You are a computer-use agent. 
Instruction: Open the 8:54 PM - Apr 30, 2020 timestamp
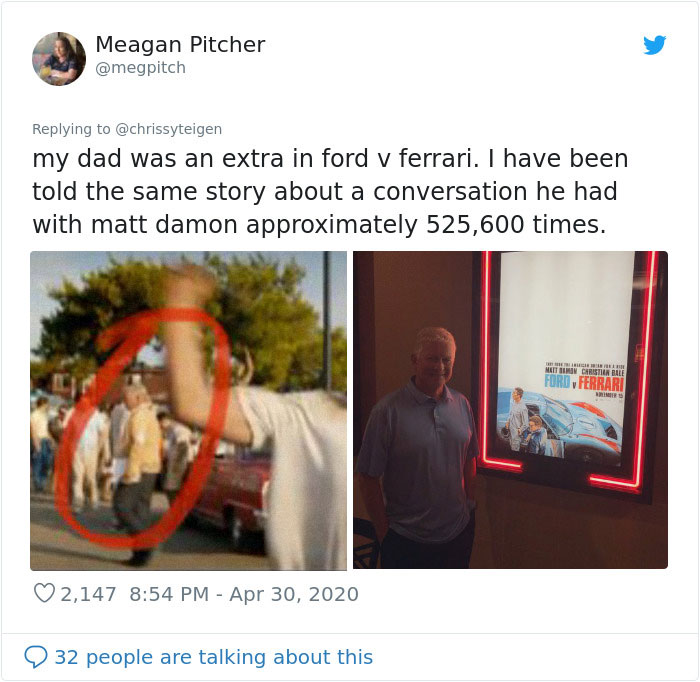pyautogui.click(x=244, y=594)
